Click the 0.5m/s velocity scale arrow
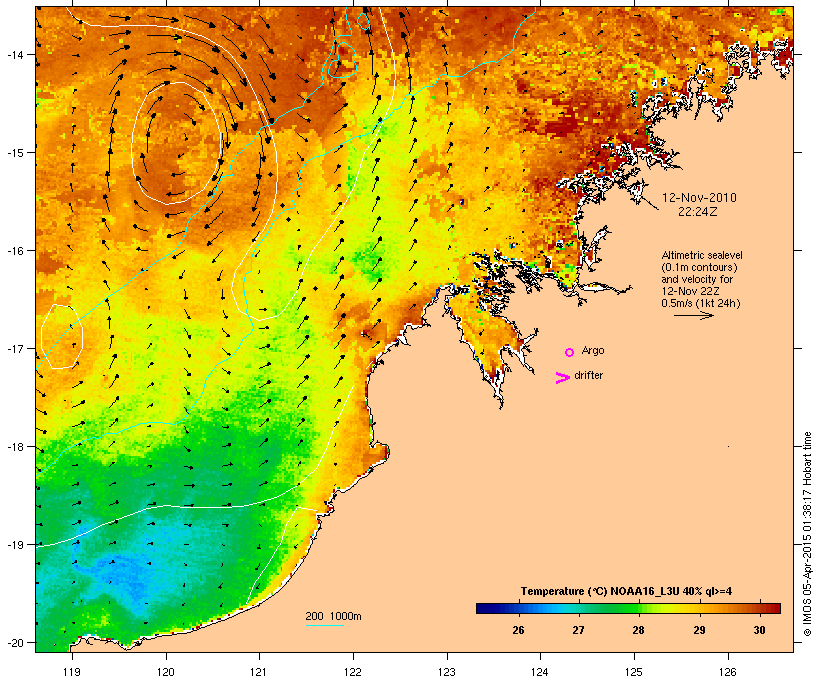The width and height of the screenshot is (820, 680). click(x=694, y=315)
